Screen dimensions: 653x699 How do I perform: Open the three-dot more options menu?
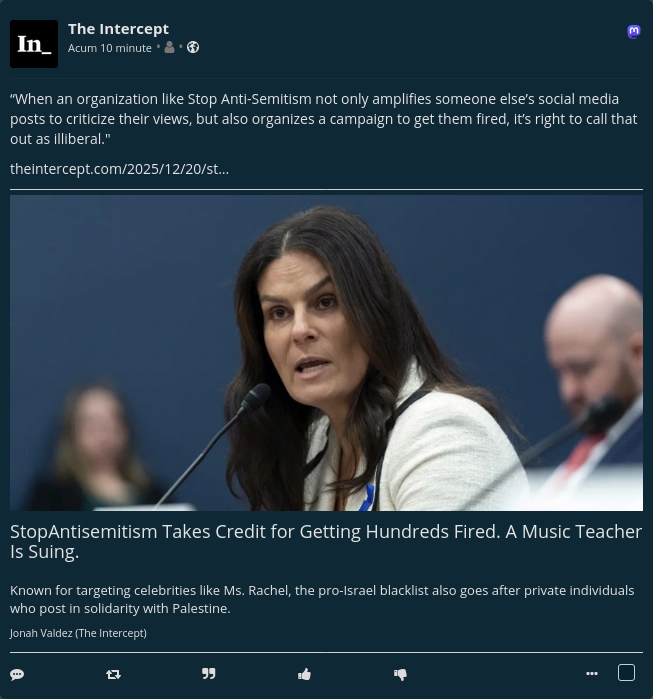pyautogui.click(x=592, y=674)
